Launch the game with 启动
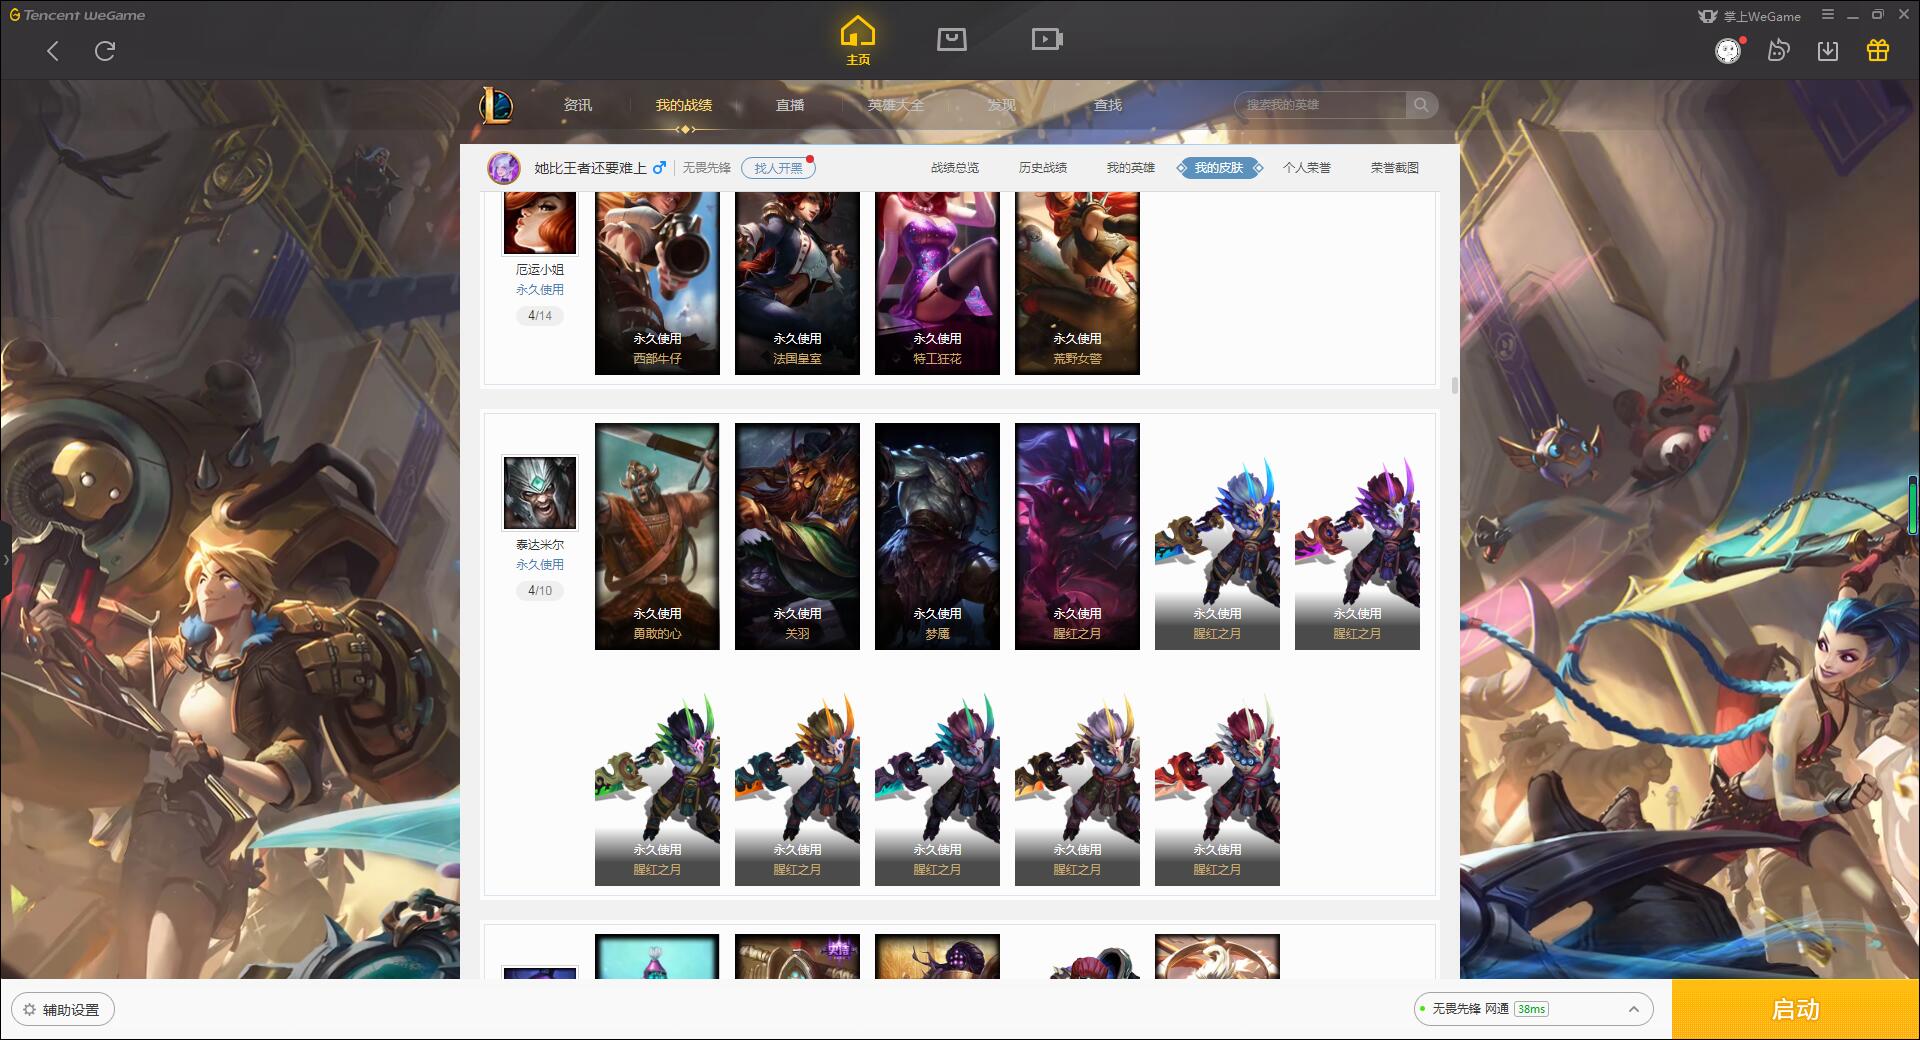1920x1040 pixels. pos(1795,1010)
